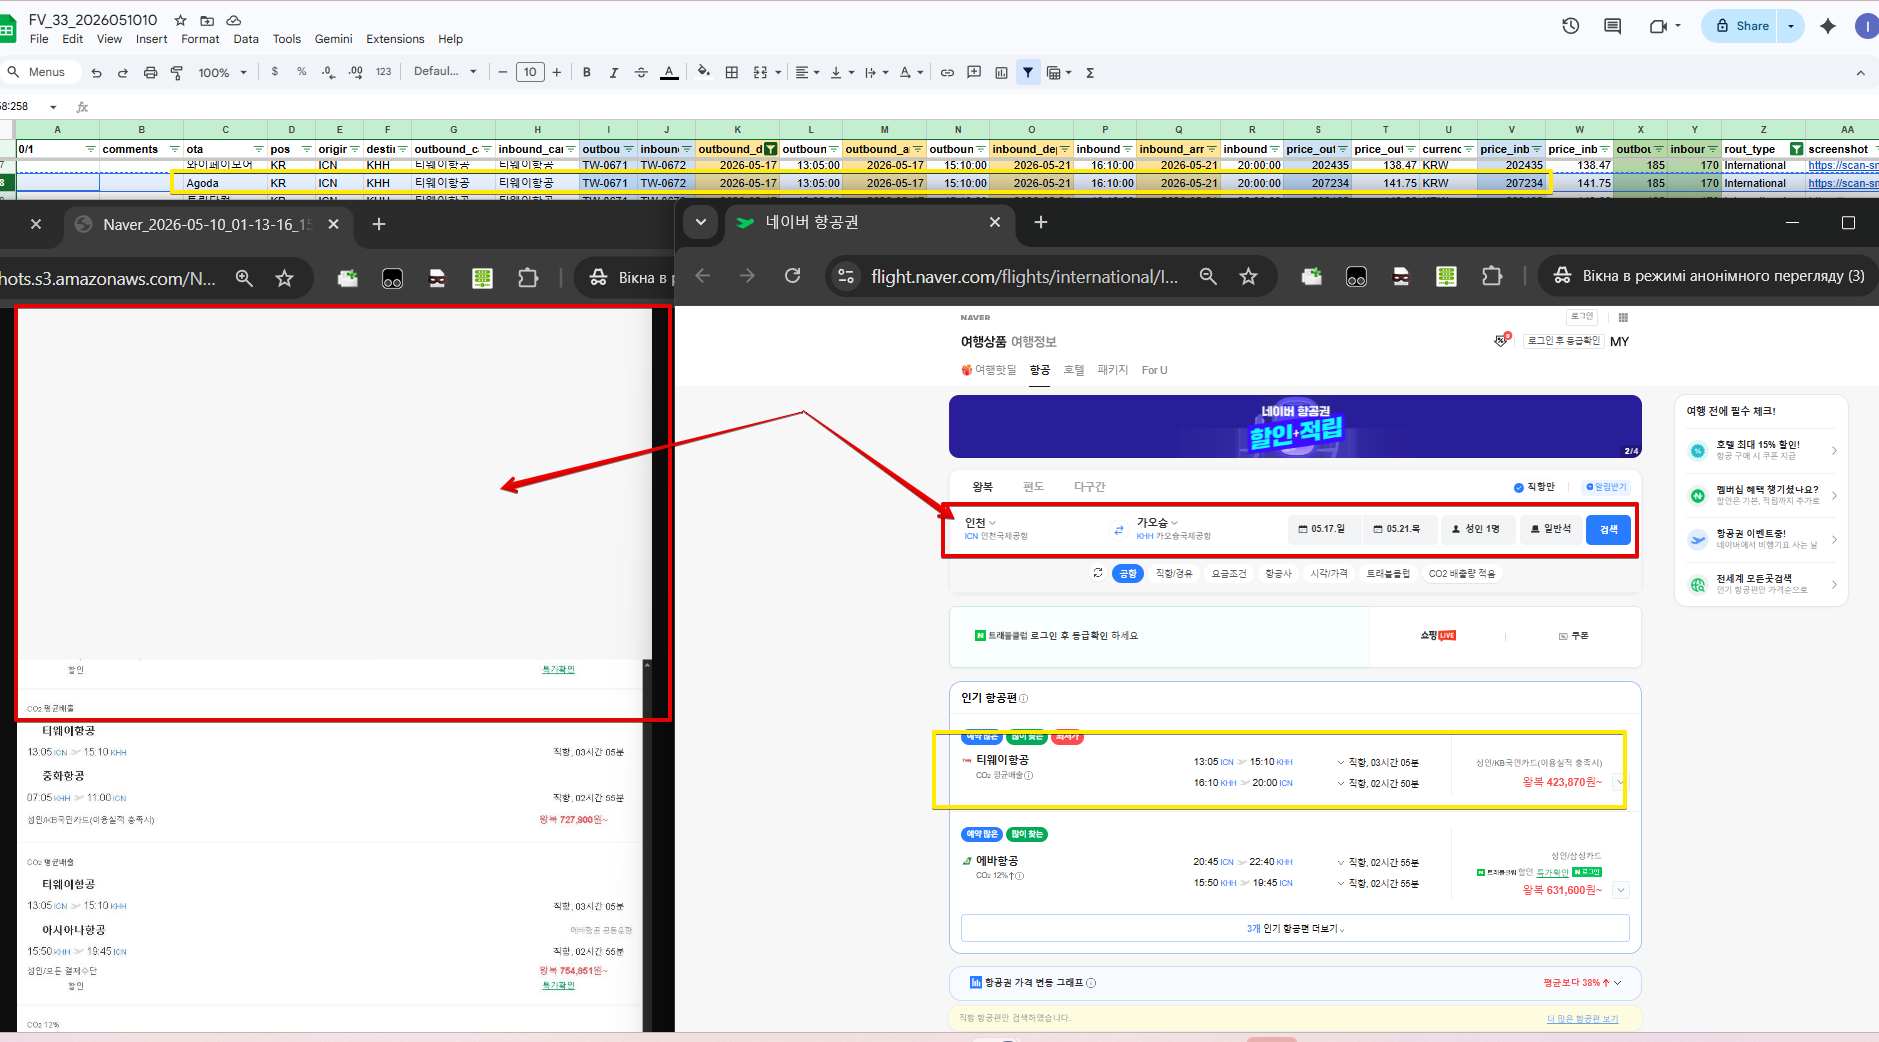Open the 알림받기 alerts button
Image resolution: width=1879 pixels, height=1042 pixels.
click(1606, 487)
